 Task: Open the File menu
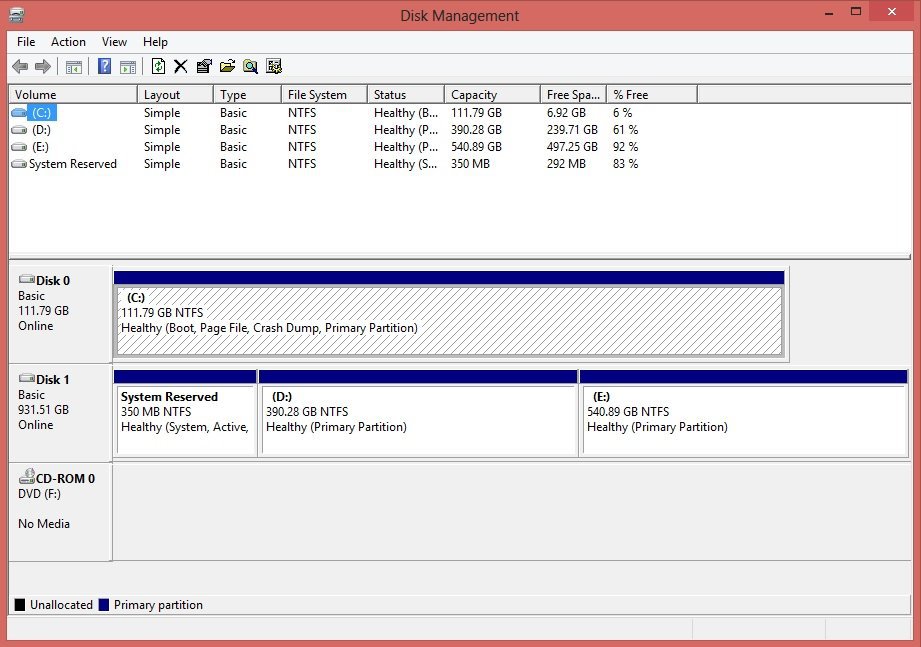point(25,42)
